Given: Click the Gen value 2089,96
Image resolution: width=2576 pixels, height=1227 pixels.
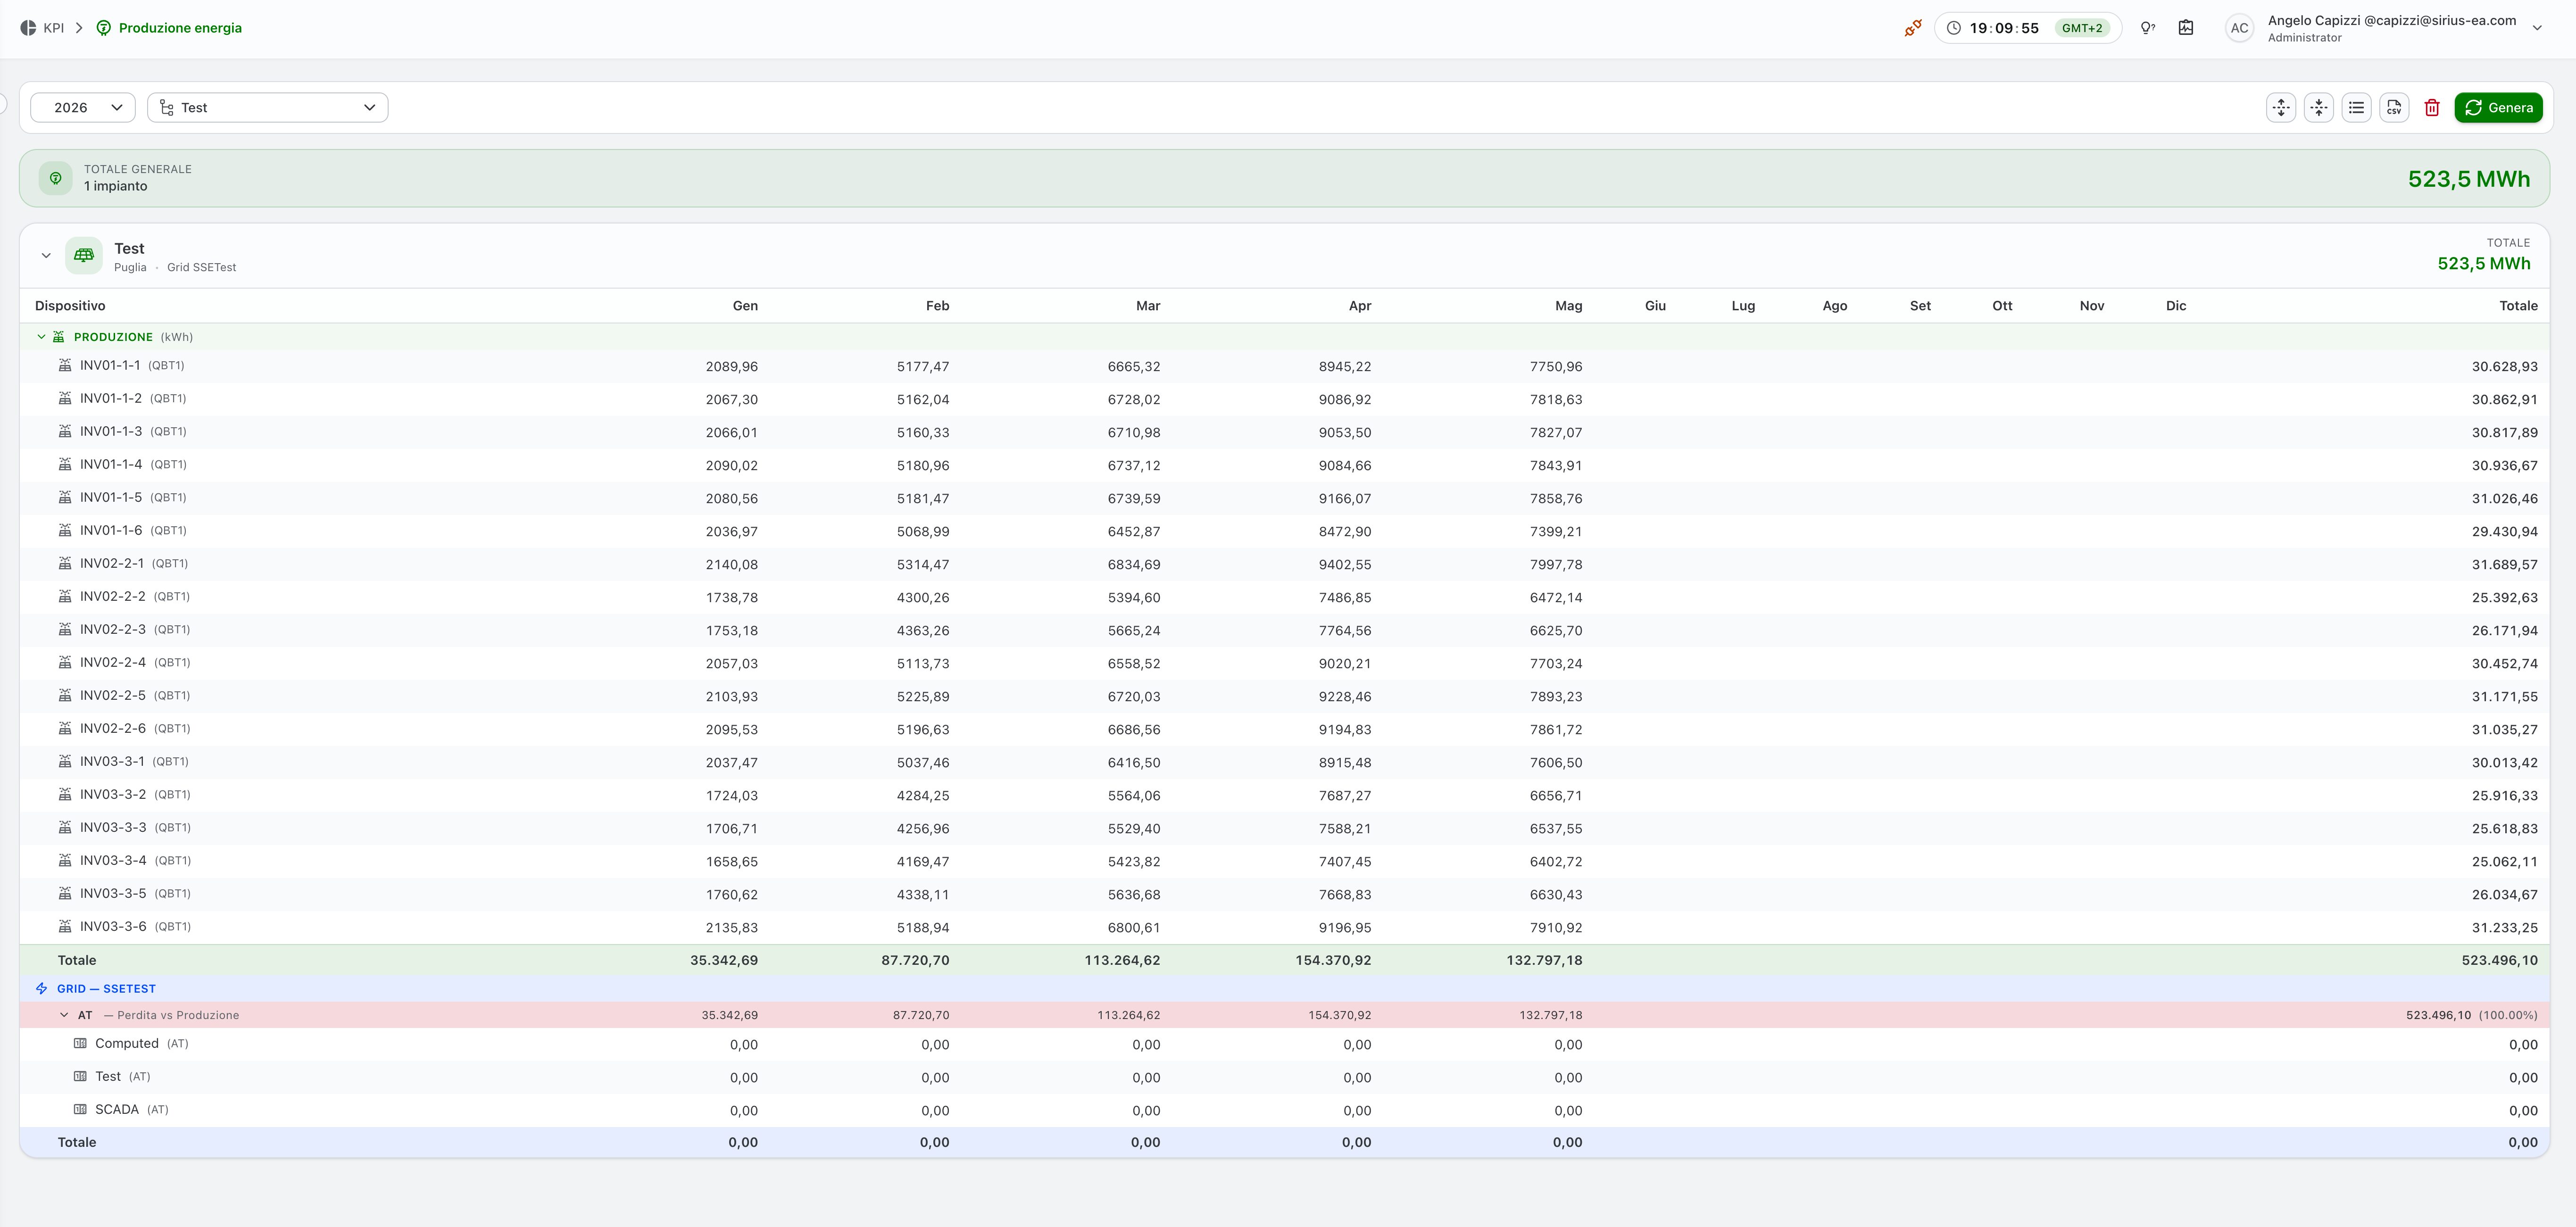Looking at the screenshot, I should pyautogui.click(x=731, y=367).
